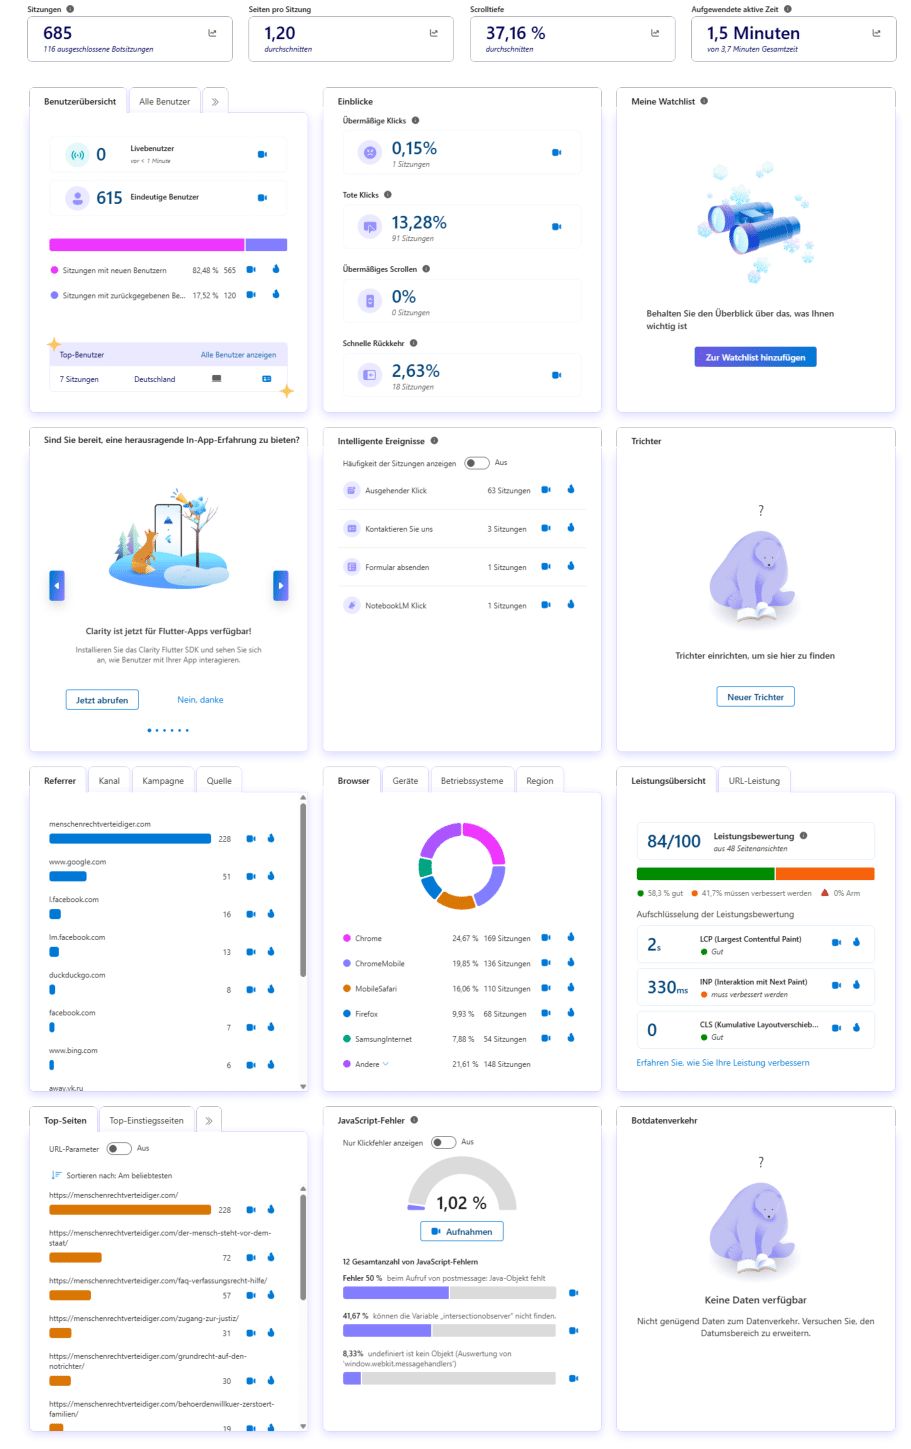View heatmap for www.google.com referrer

click(271, 876)
